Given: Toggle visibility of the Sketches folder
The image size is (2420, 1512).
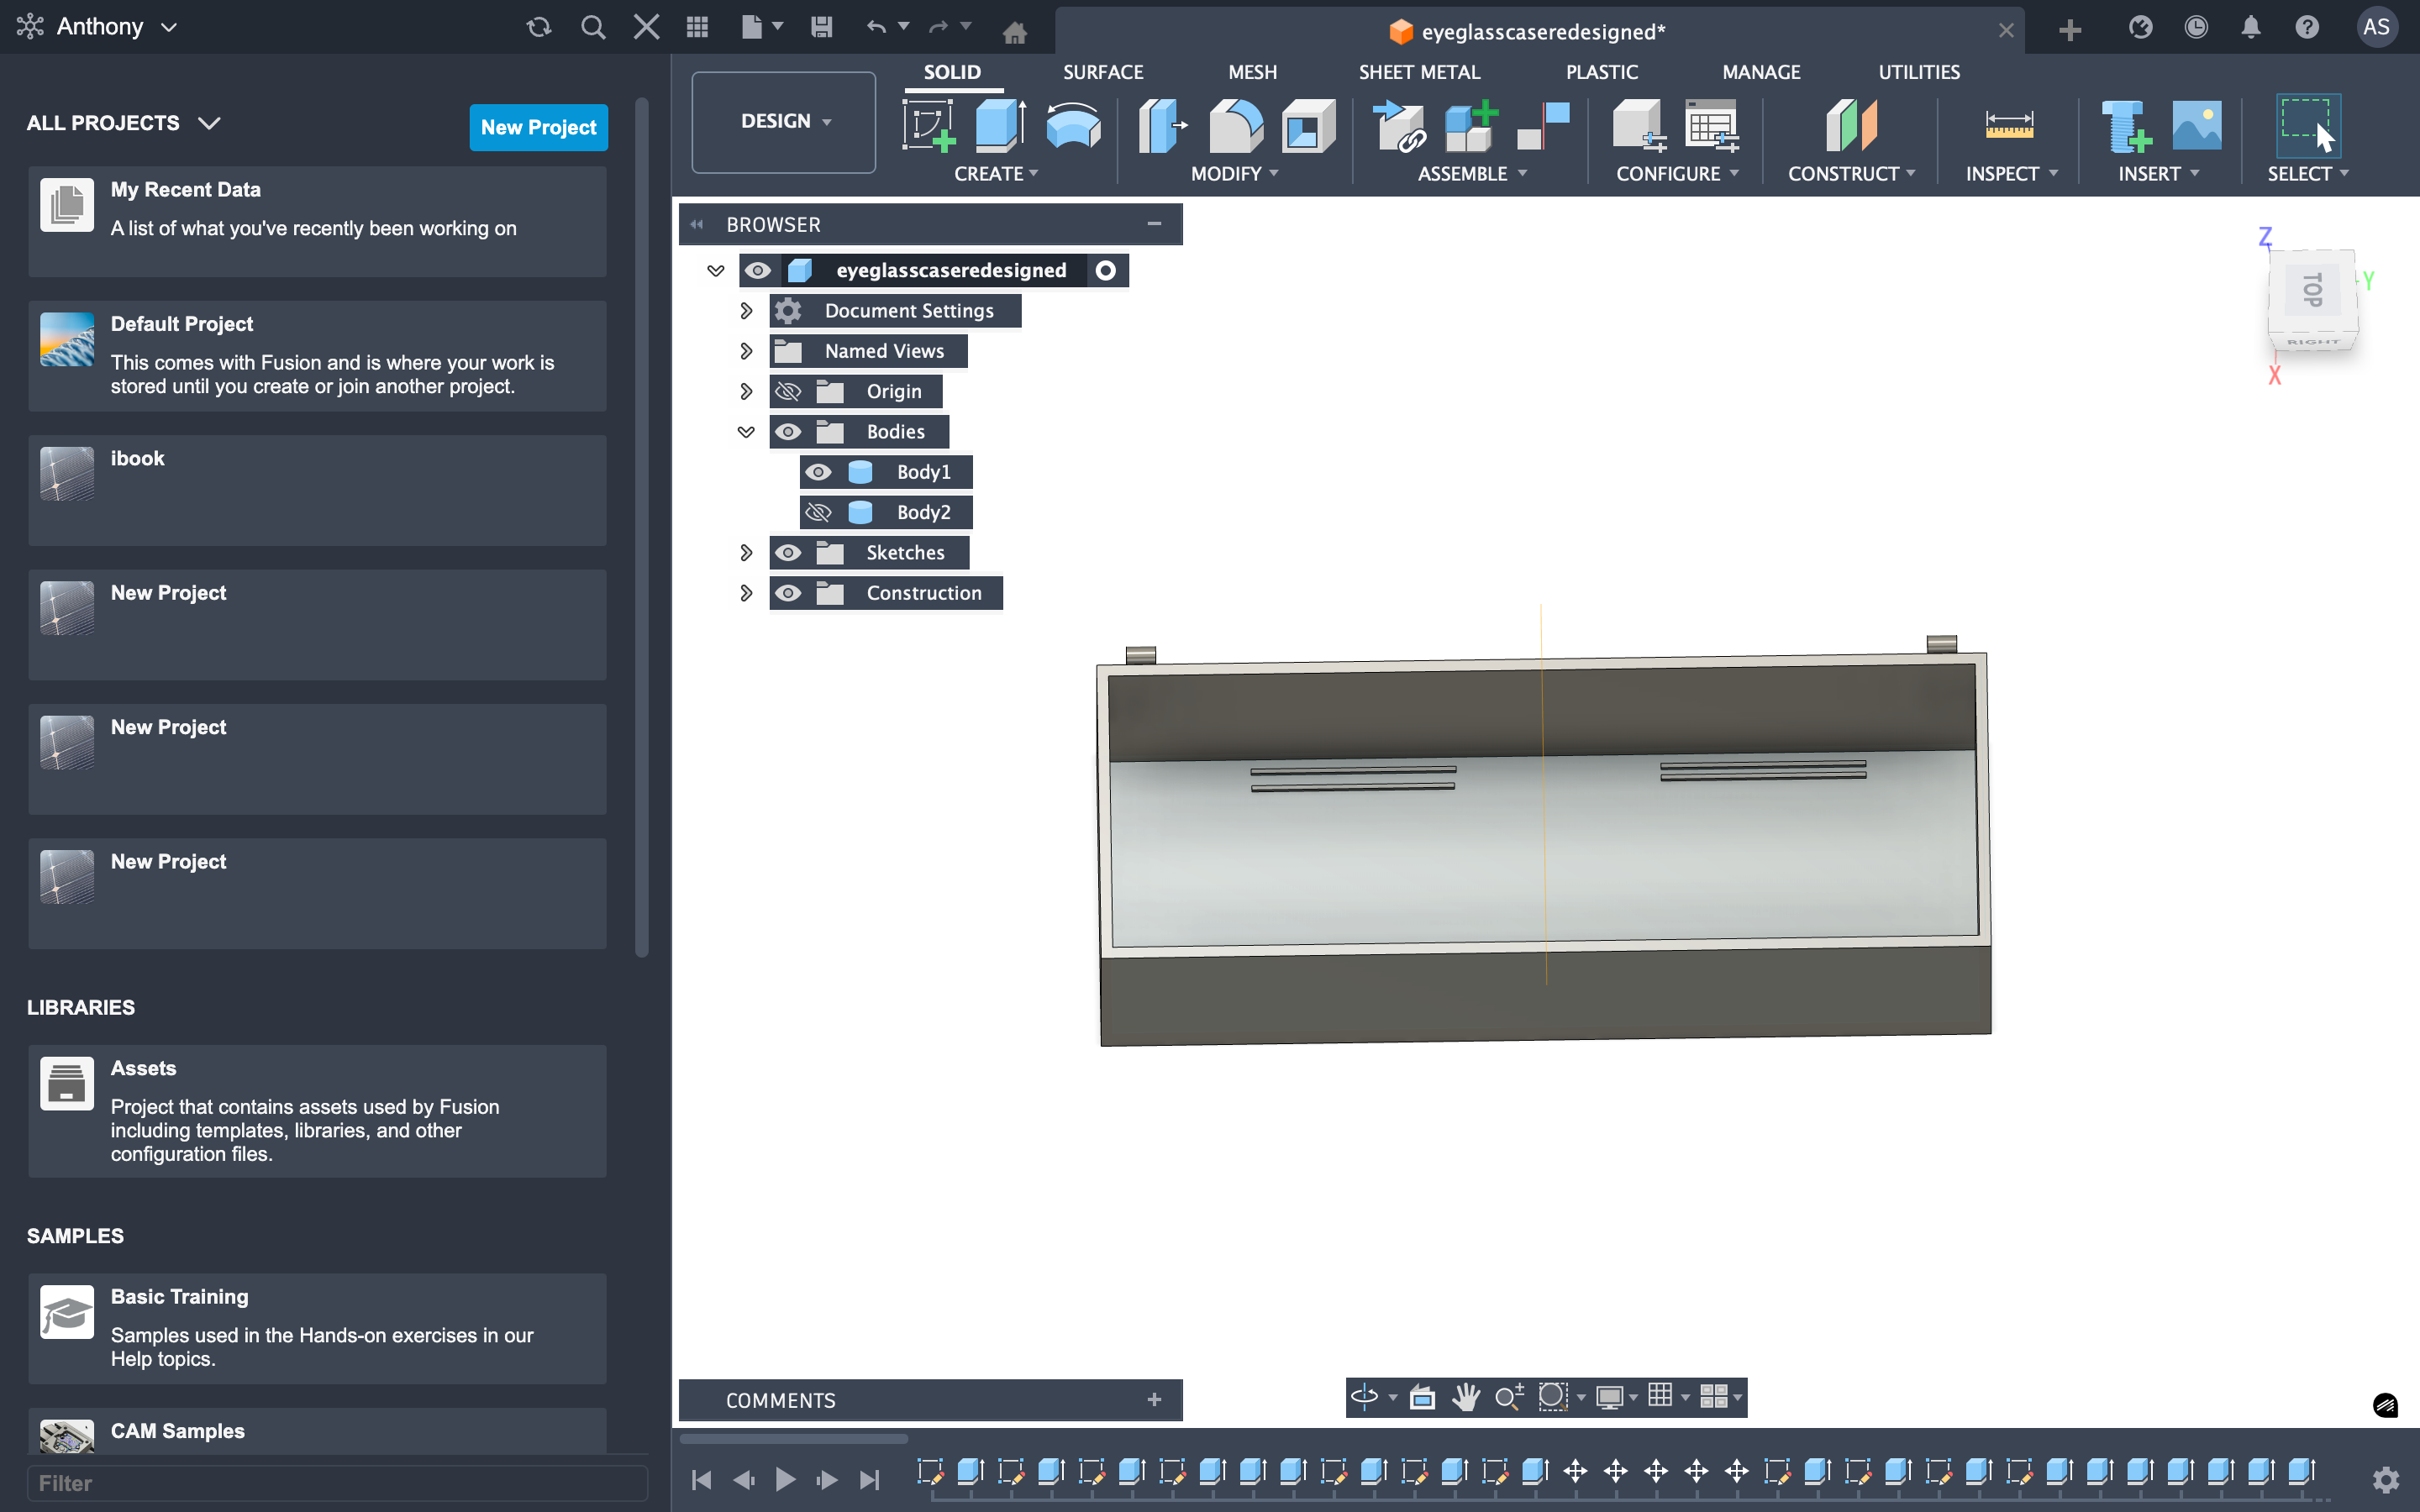Looking at the screenshot, I should [x=788, y=553].
